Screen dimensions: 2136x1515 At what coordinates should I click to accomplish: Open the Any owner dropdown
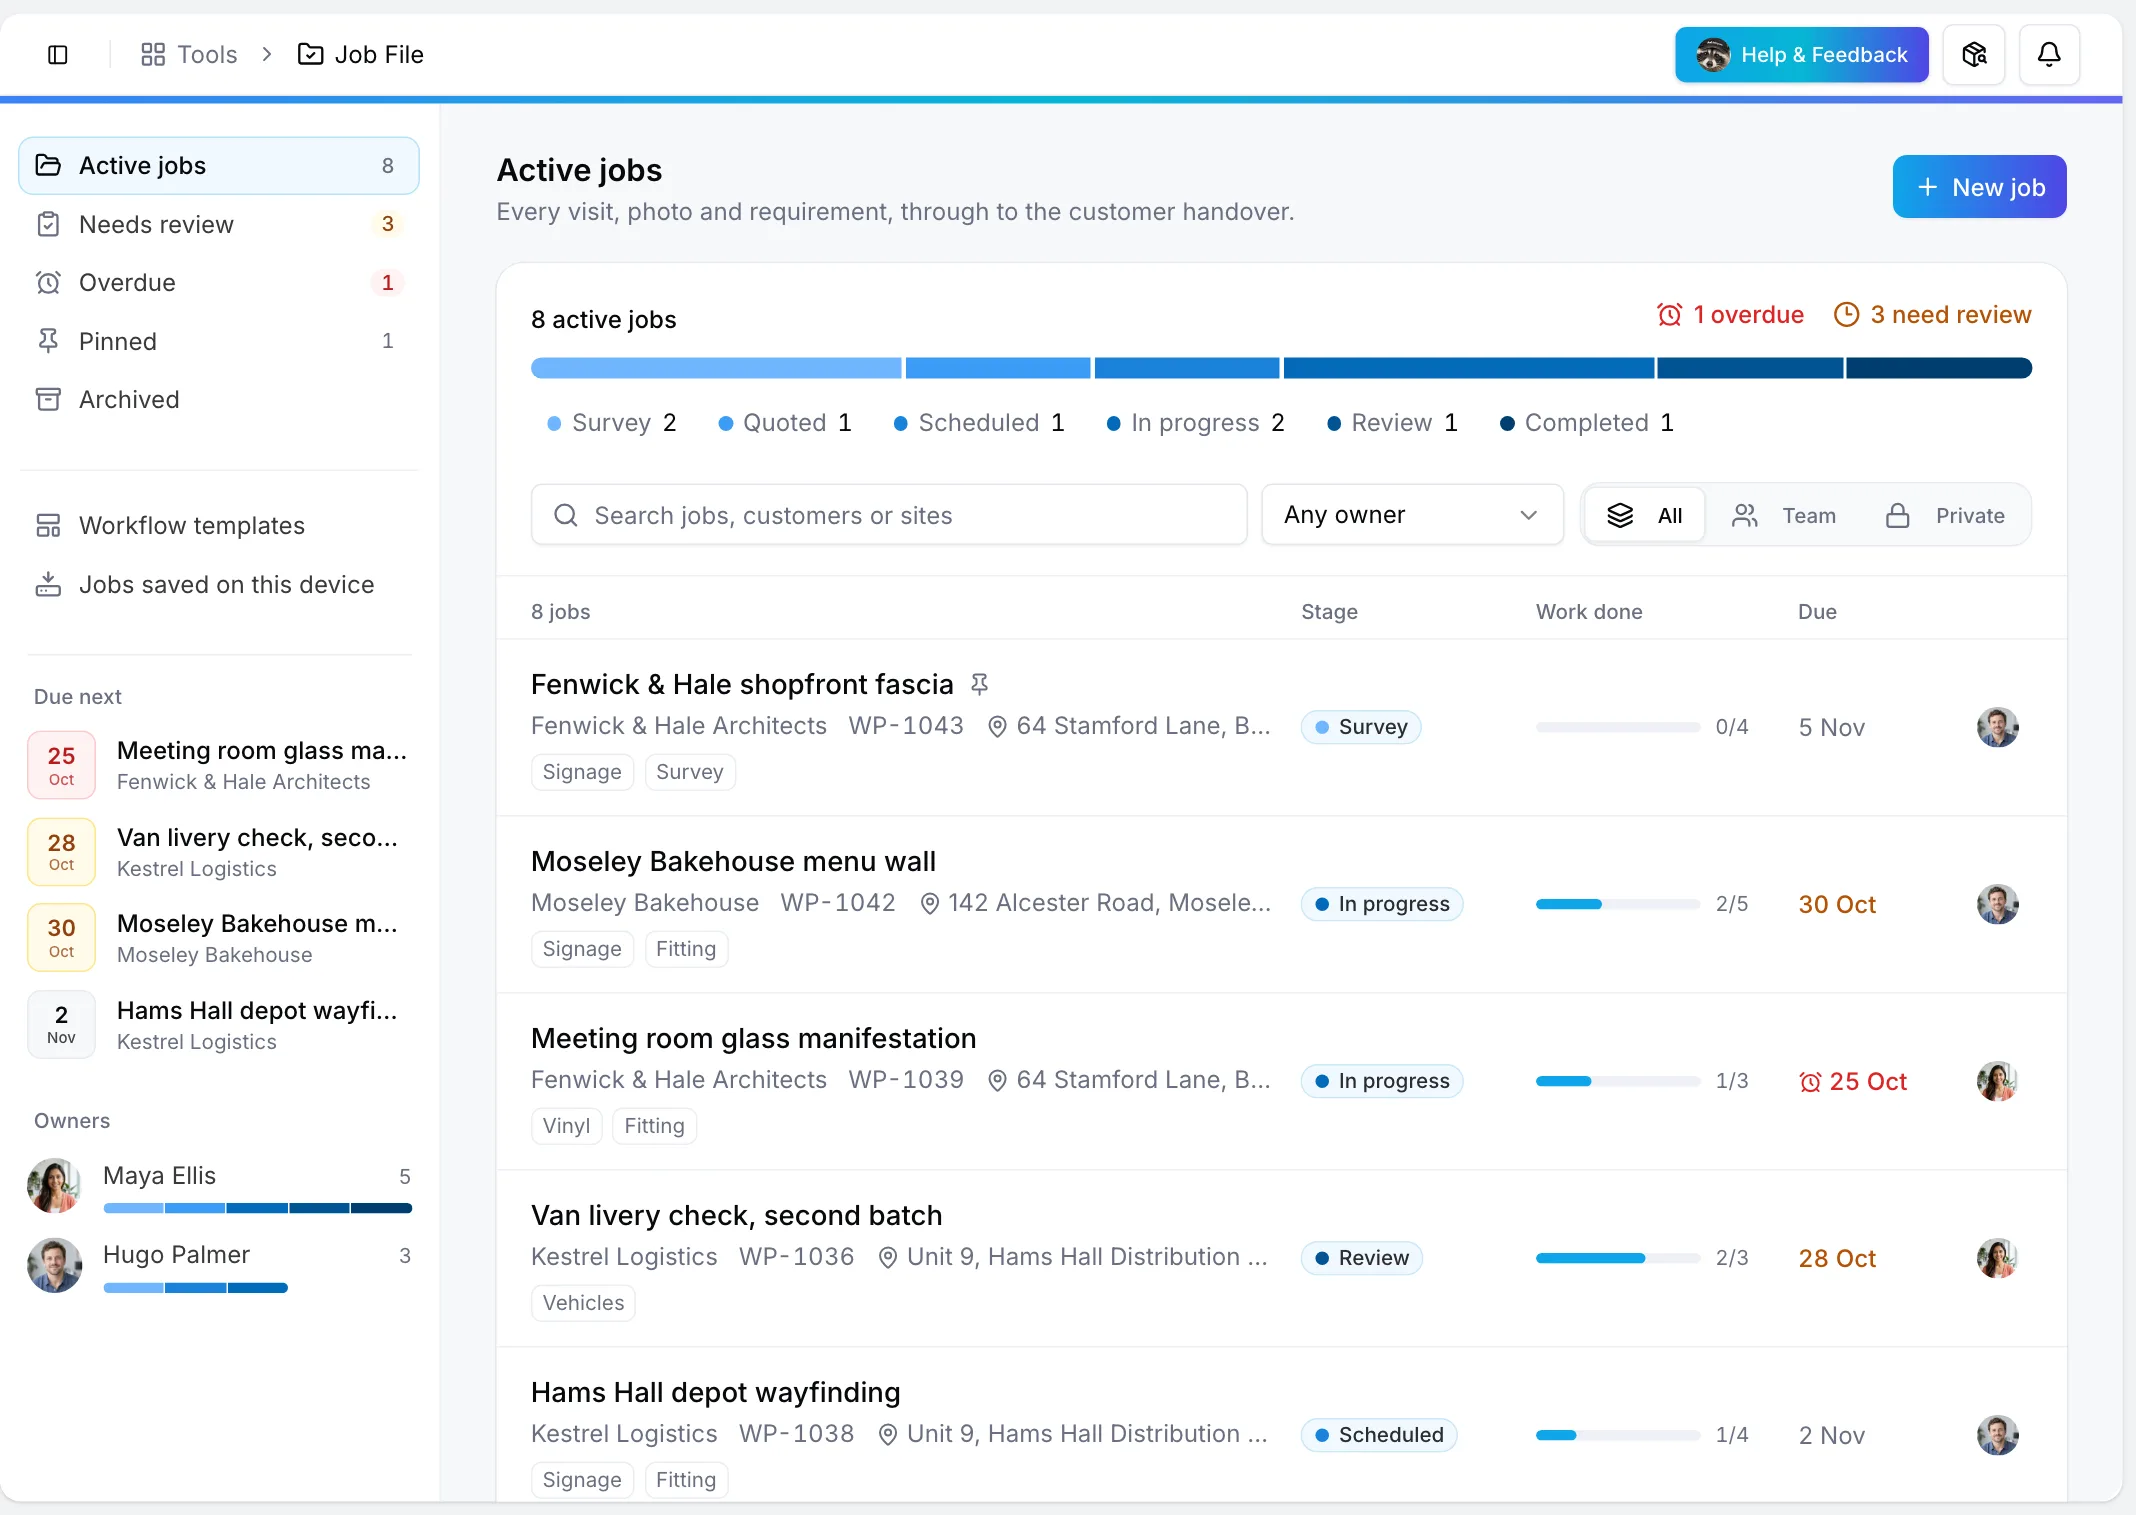tap(1412, 515)
